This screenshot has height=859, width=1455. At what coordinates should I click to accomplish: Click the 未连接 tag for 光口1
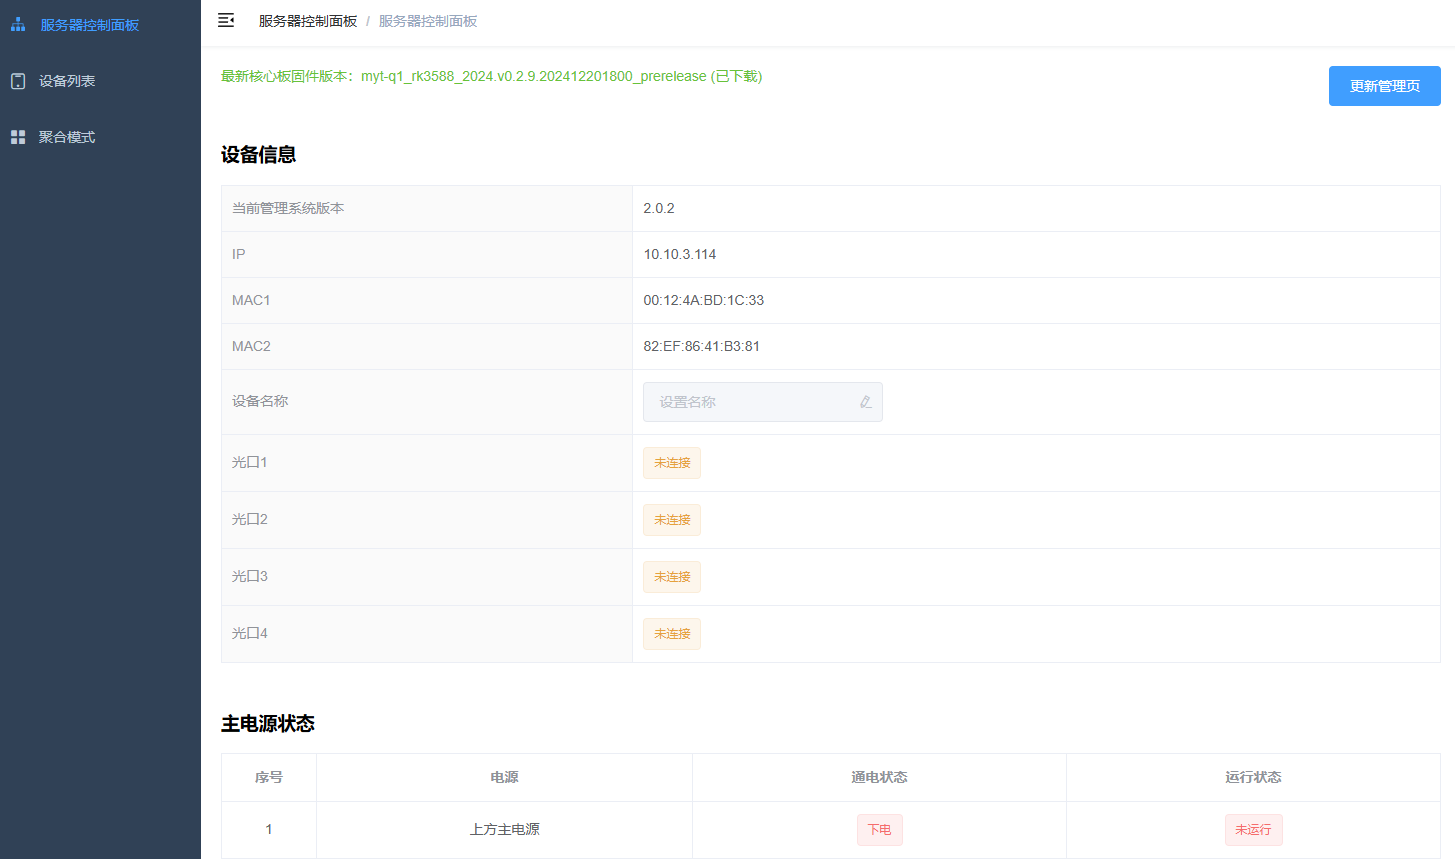point(672,463)
